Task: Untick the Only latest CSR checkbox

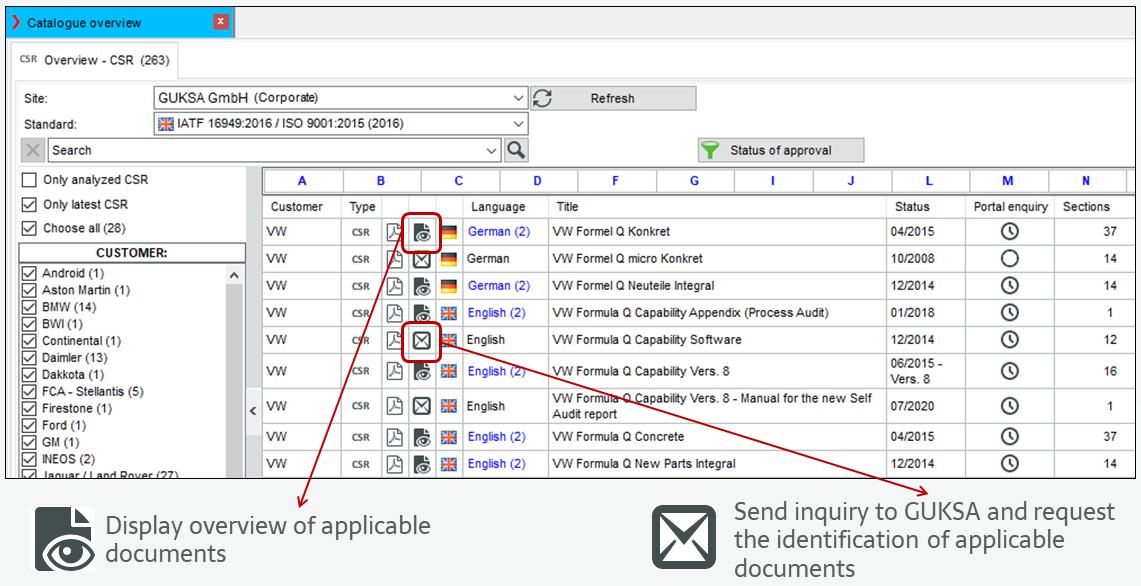Action: [29, 205]
